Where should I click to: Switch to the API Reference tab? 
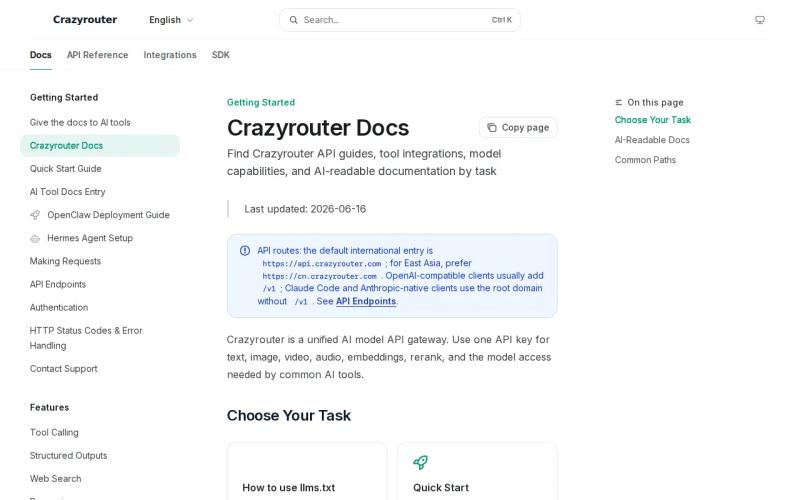[x=97, y=55]
